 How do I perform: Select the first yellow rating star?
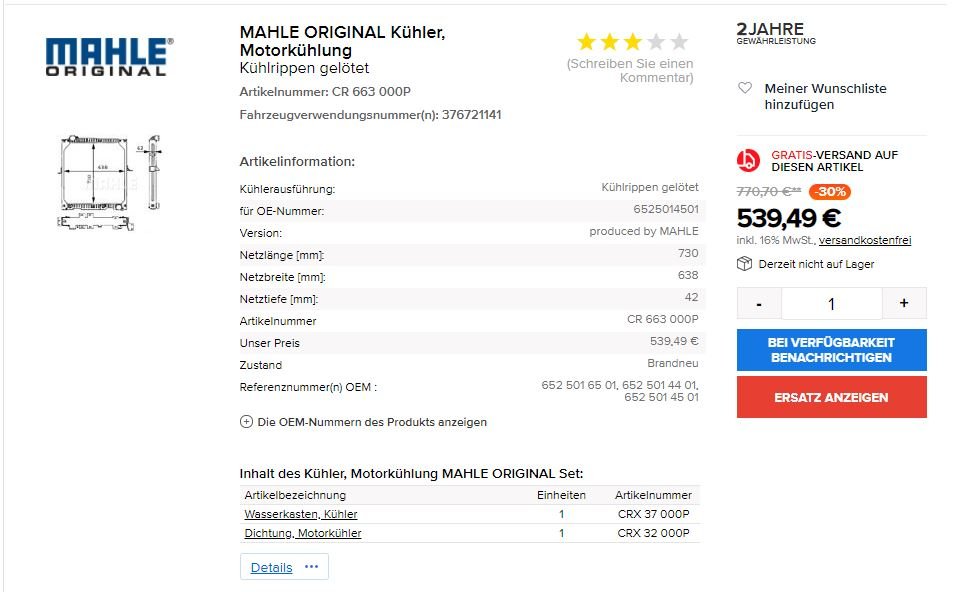[587, 42]
